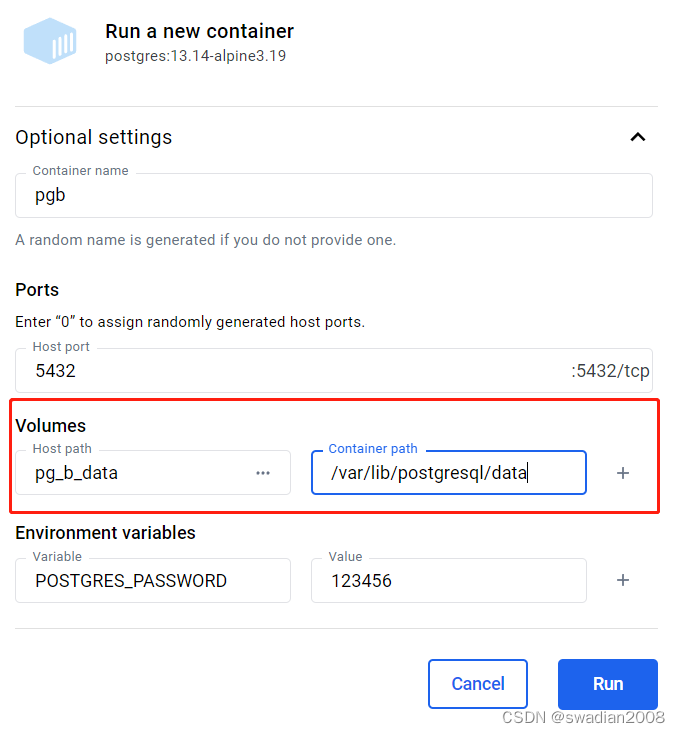Screen dimensions: 680x733
Task: Select the environment Variable name field
Action: pos(152,581)
